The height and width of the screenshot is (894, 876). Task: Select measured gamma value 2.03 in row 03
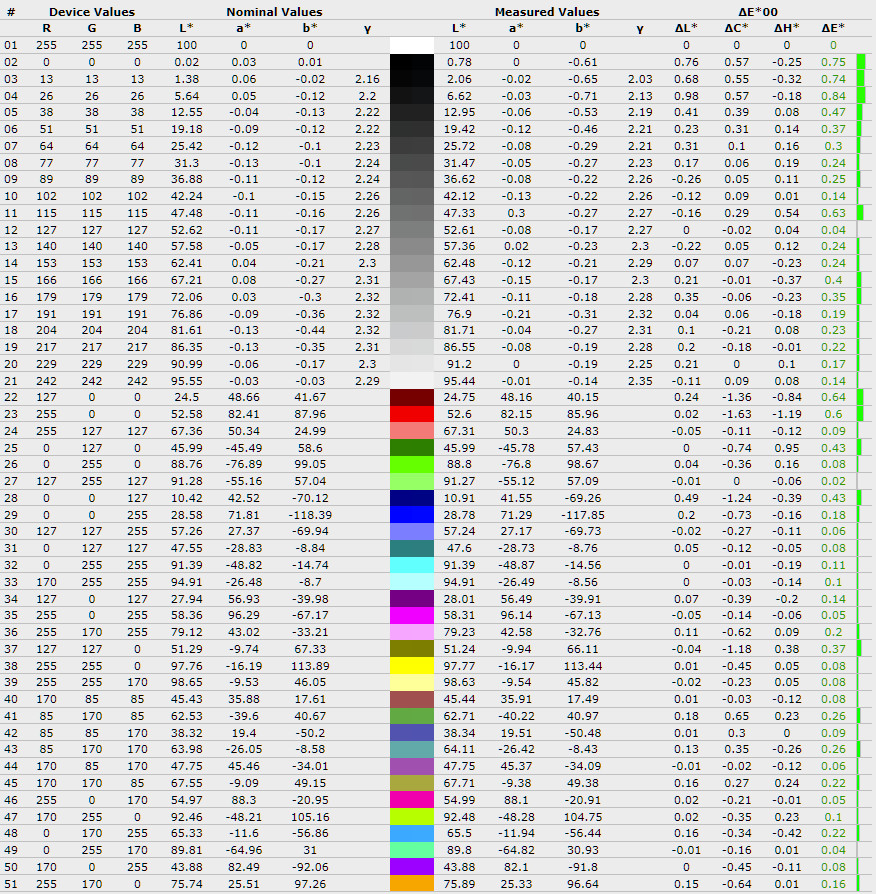640,79
